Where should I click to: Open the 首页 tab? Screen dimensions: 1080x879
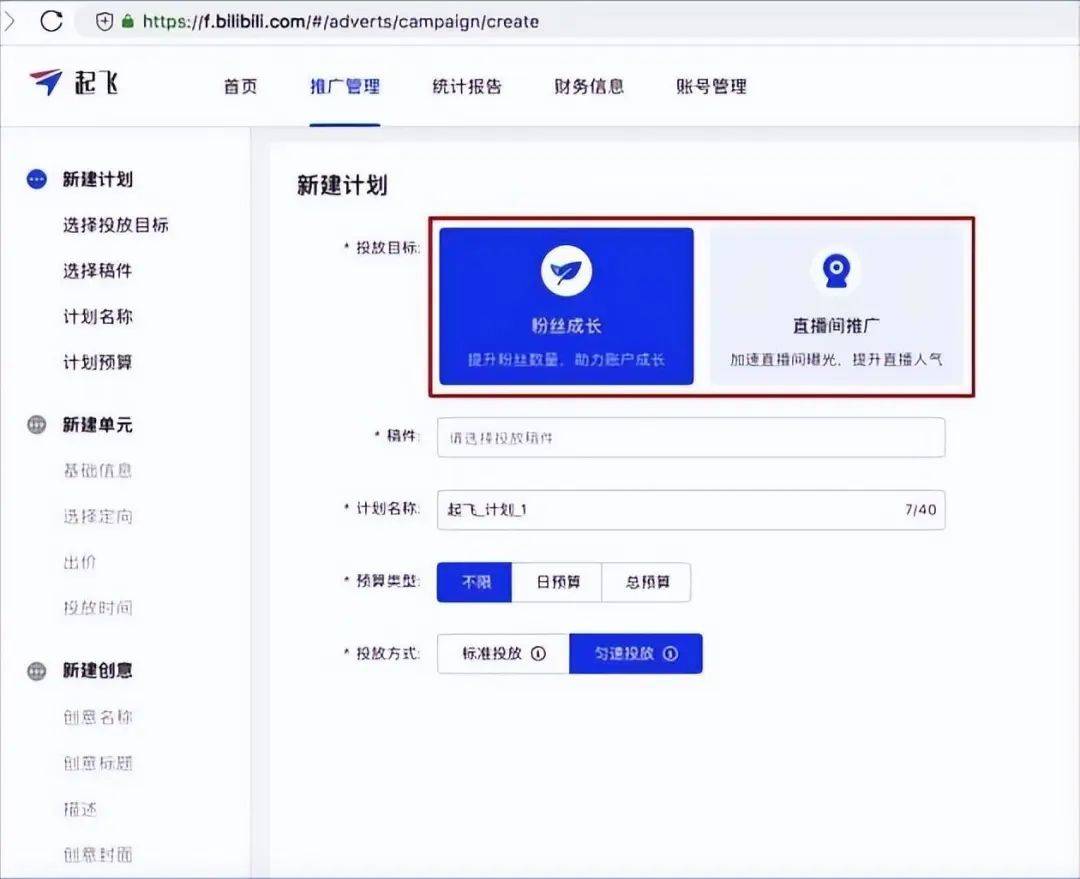[x=240, y=86]
